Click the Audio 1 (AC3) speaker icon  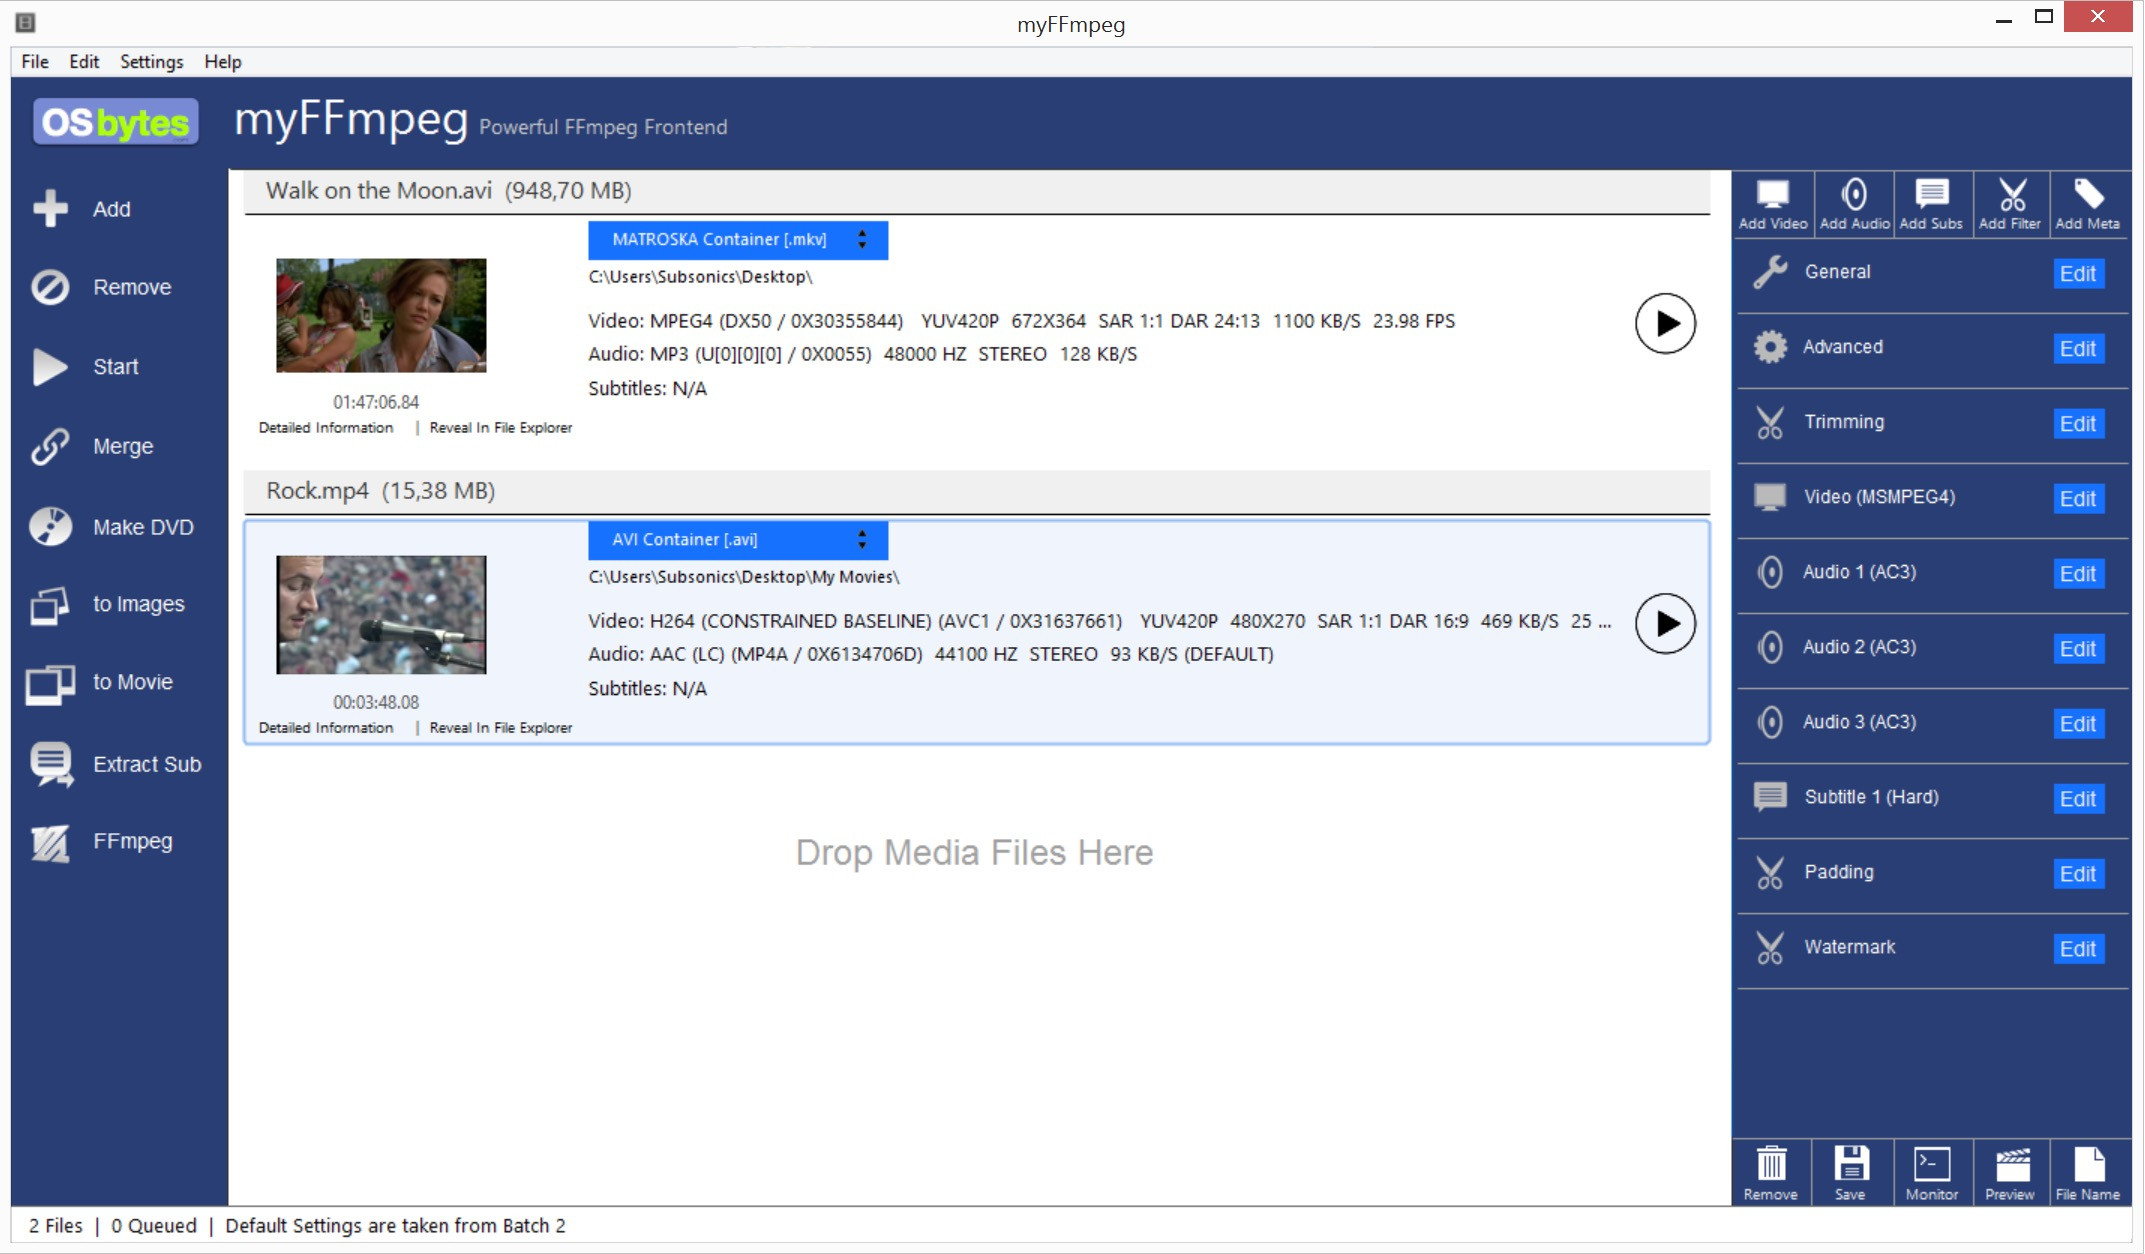pyautogui.click(x=1770, y=572)
